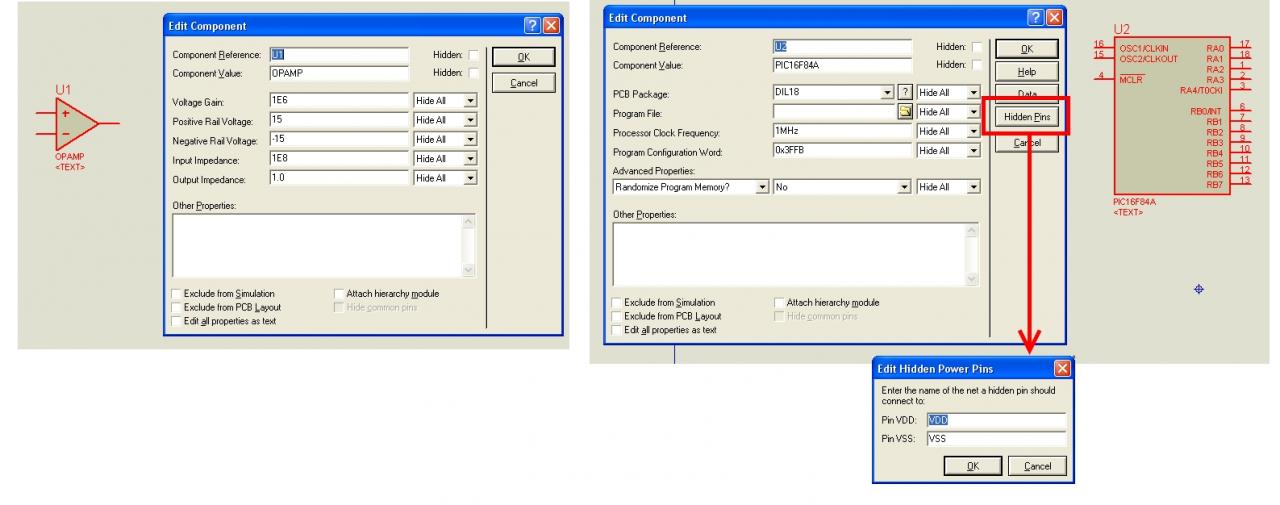The image size is (1280, 505).
Task: Enable Exclude from PCB Layout in OPAMP dialog
Action: click(176, 307)
